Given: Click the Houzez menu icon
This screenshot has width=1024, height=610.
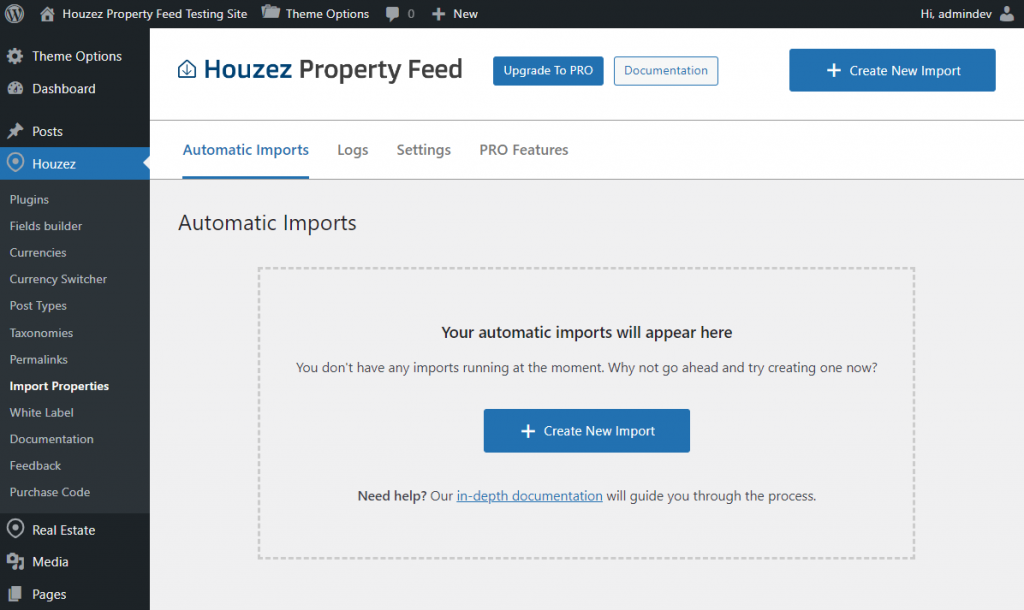Looking at the screenshot, I should coord(15,163).
